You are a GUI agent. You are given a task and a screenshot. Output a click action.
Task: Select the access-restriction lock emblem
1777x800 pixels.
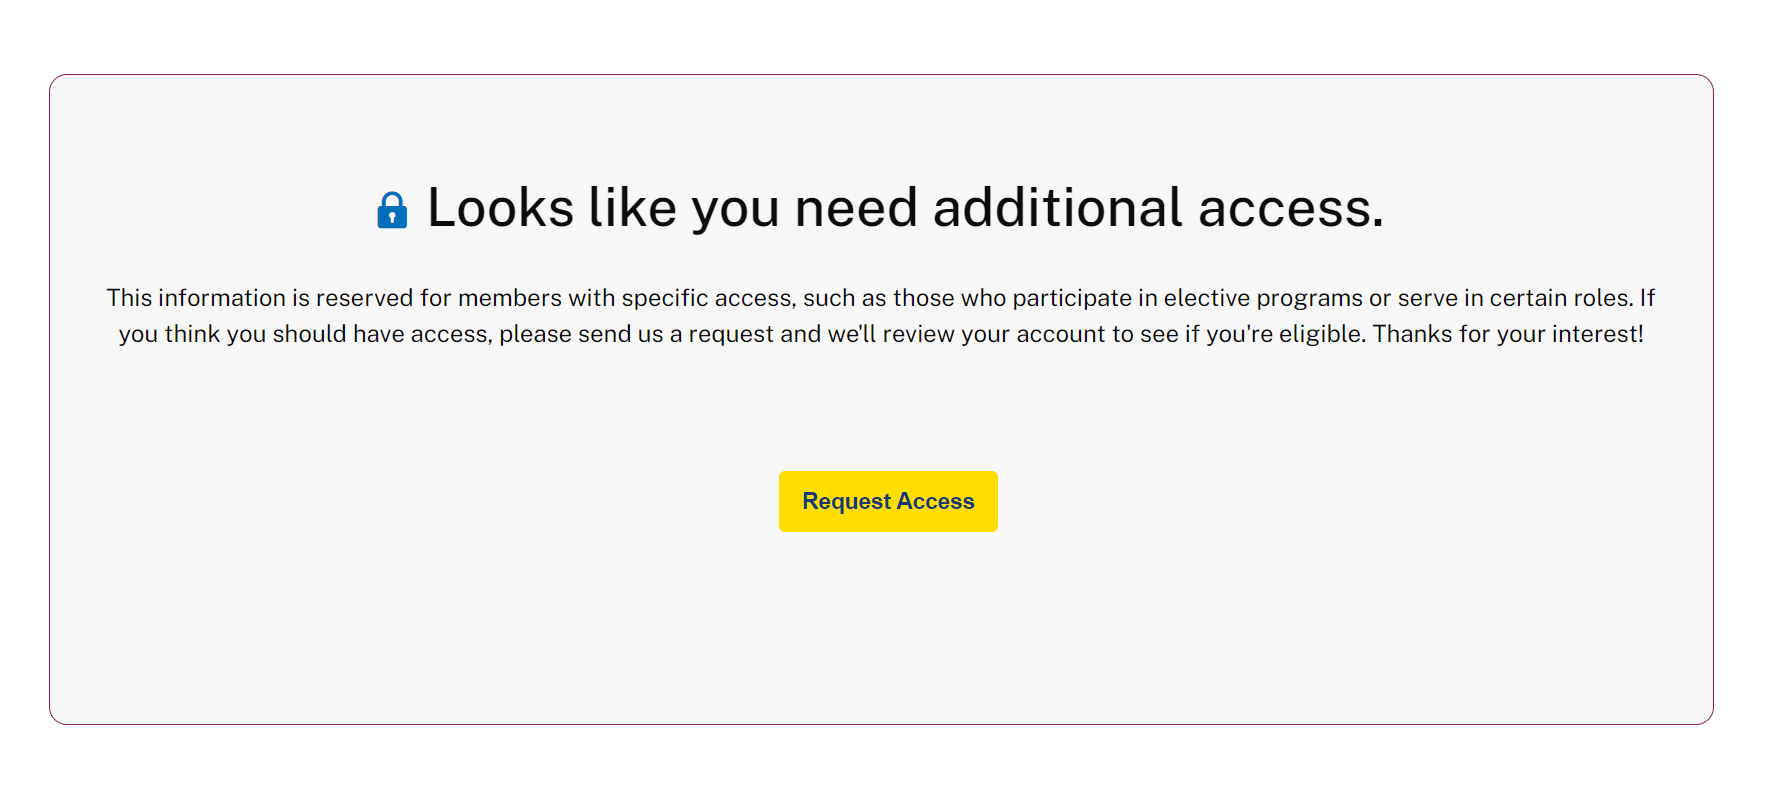[x=393, y=209]
